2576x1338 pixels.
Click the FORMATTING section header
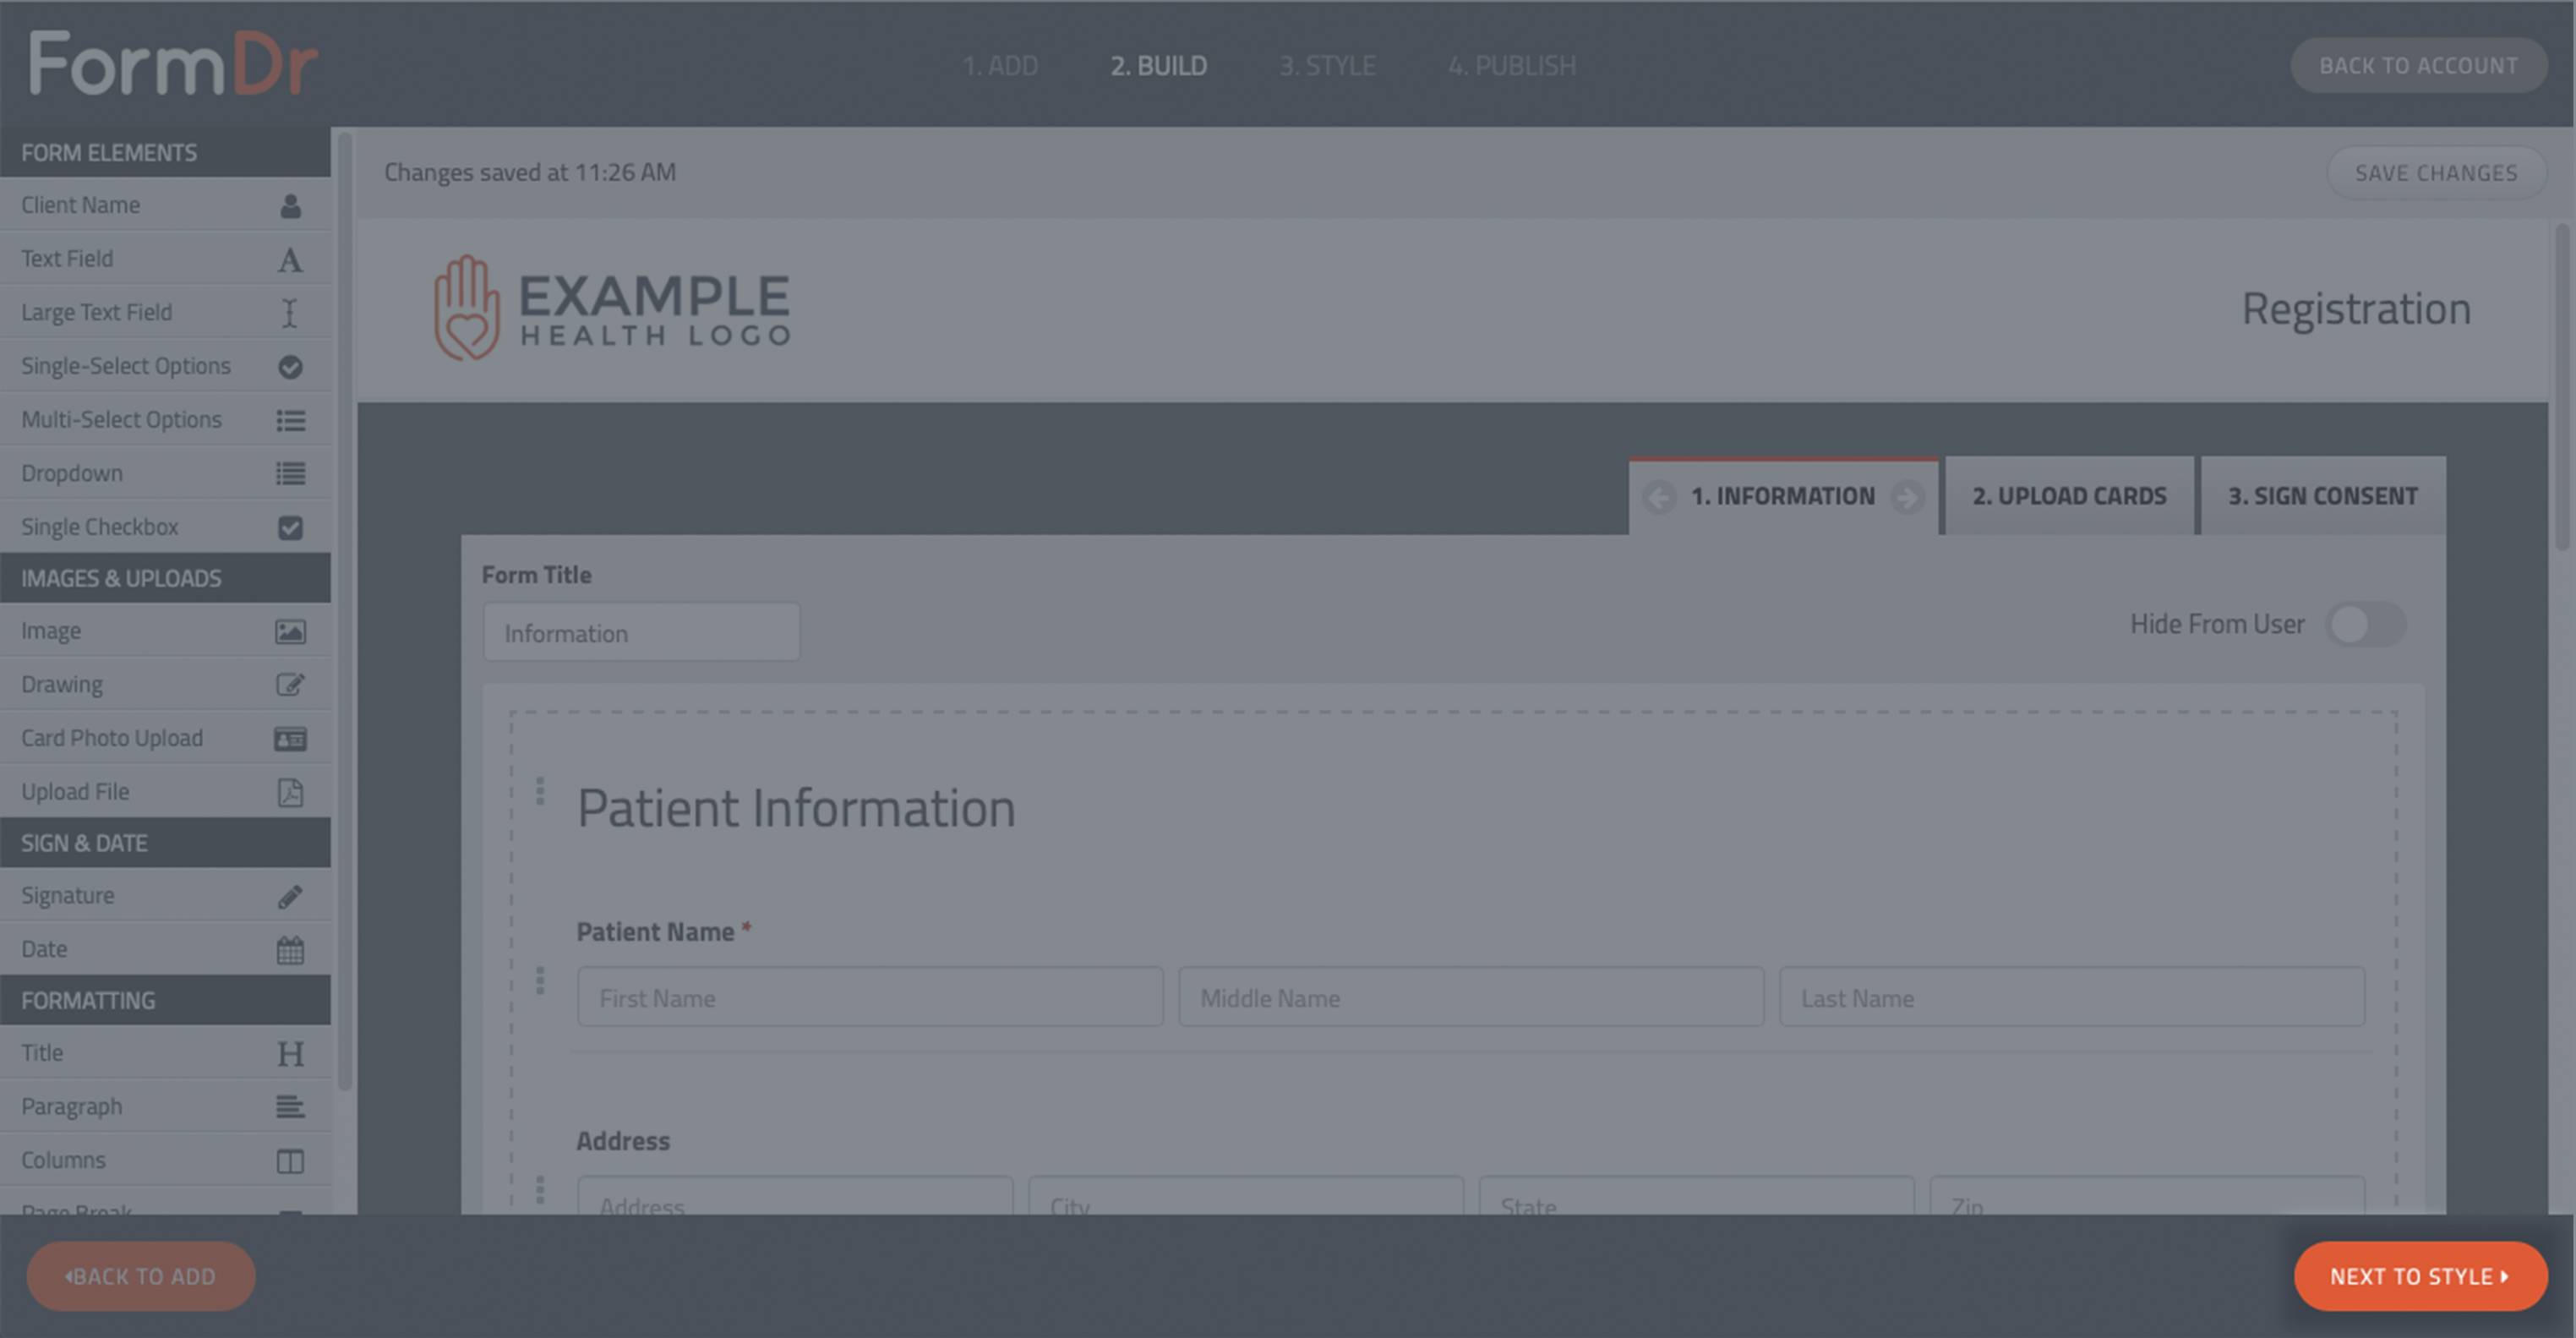click(x=165, y=1000)
